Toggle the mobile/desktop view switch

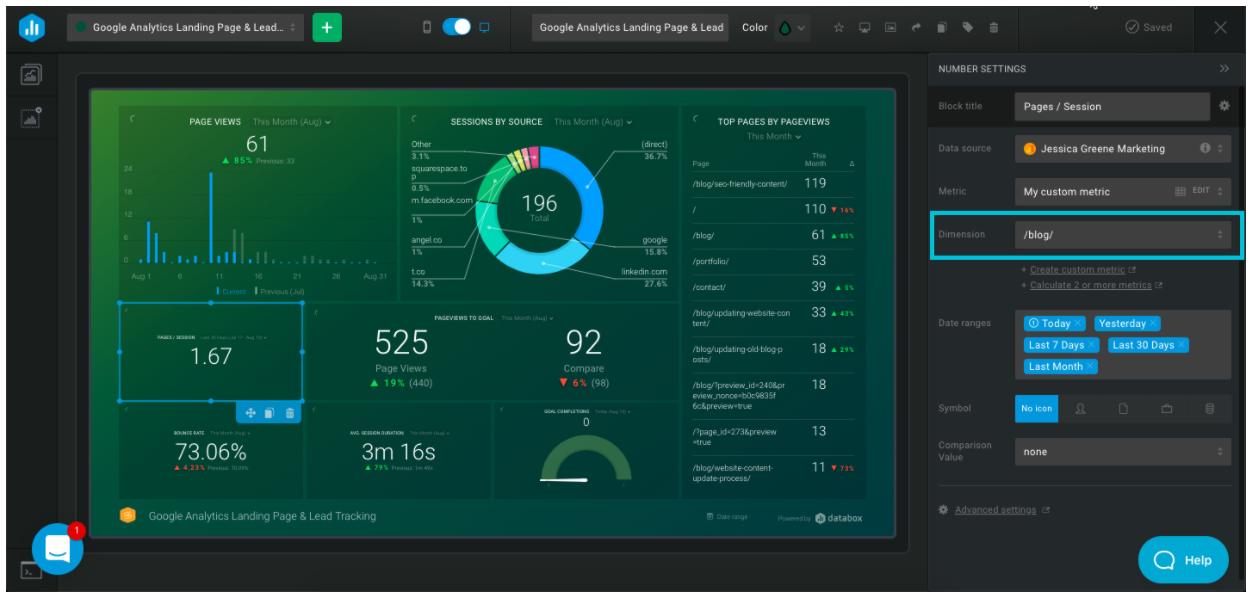pyautogui.click(x=456, y=28)
